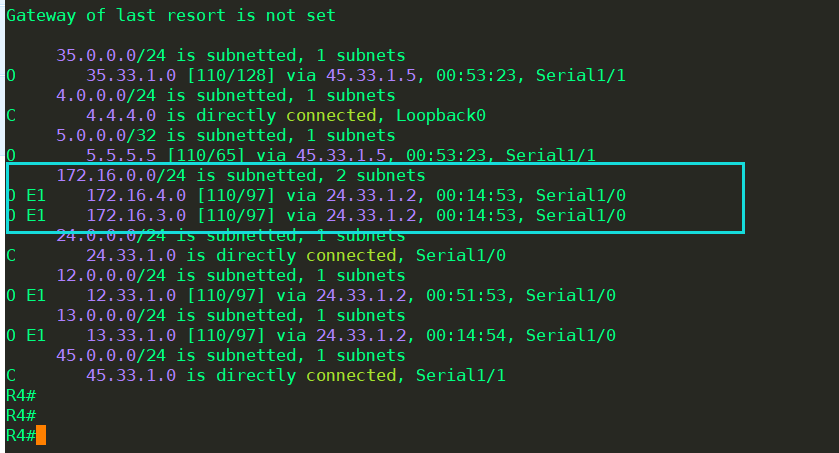Click the 00:51:53 timer on 12.33.1.0 line
Image resolution: width=839 pixels, height=453 pixels.
[x=466, y=295]
